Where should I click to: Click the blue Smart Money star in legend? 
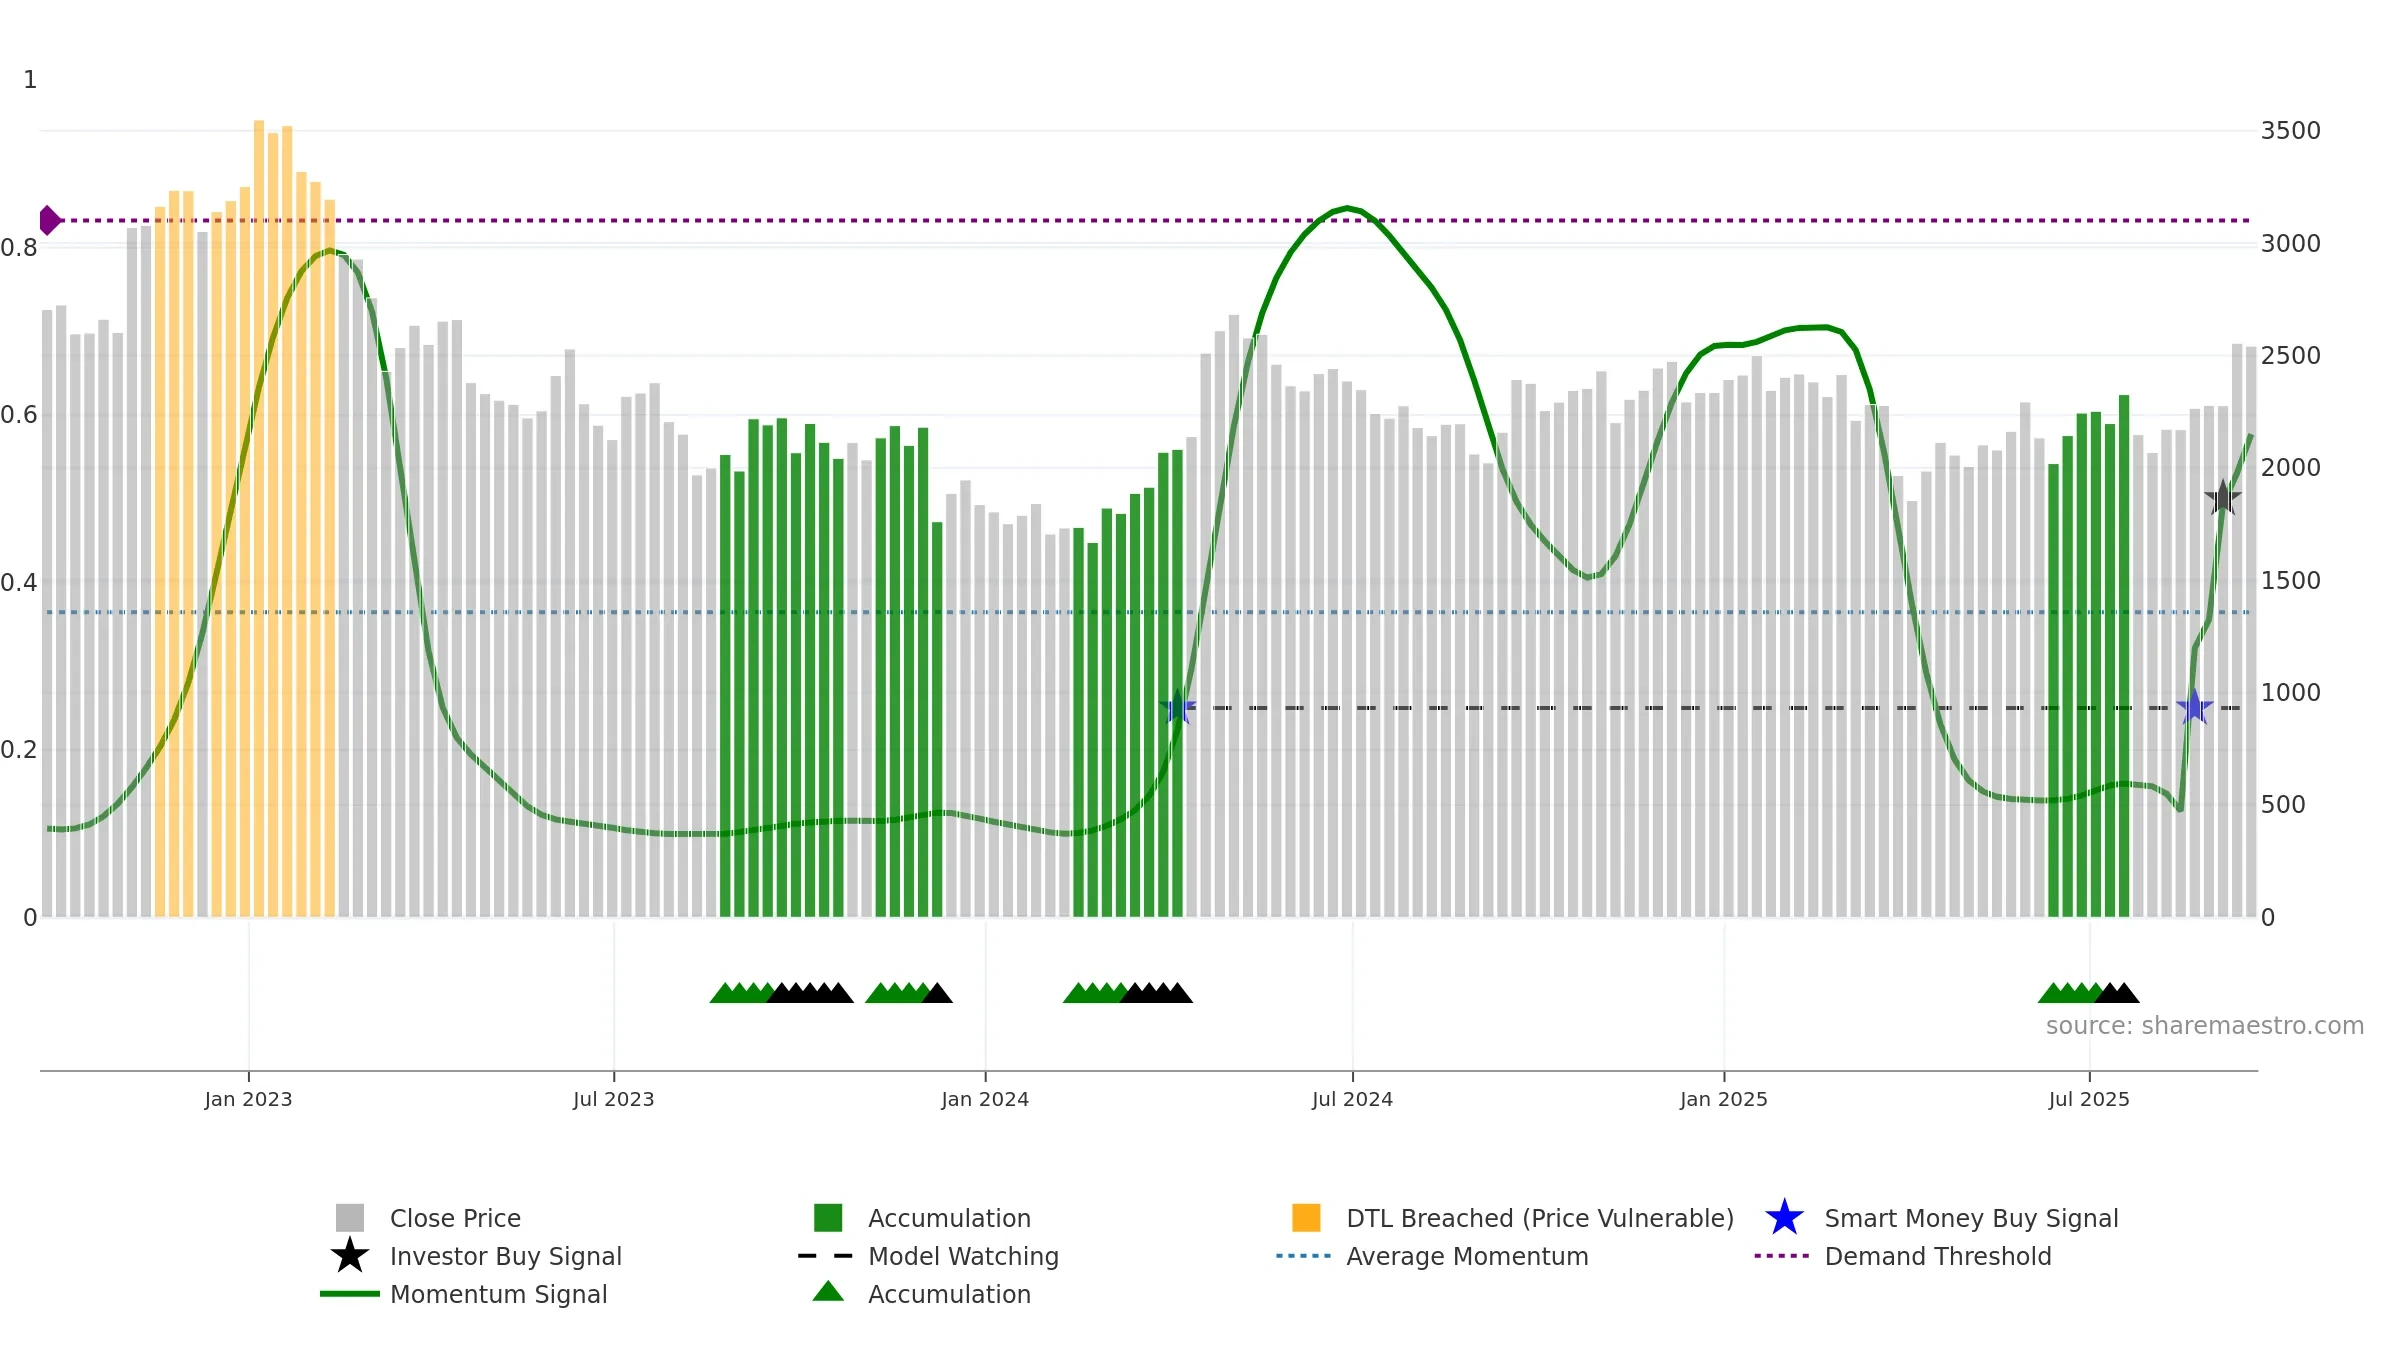(x=1784, y=1218)
